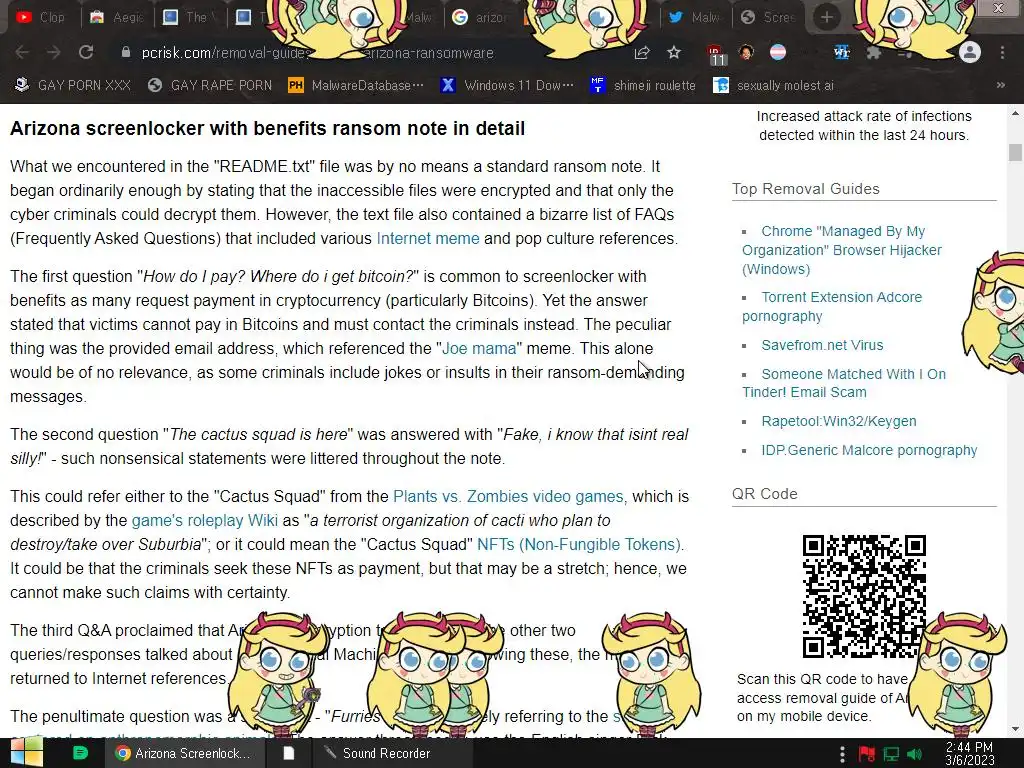Reload the pcrisk.com page

[86, 53]
